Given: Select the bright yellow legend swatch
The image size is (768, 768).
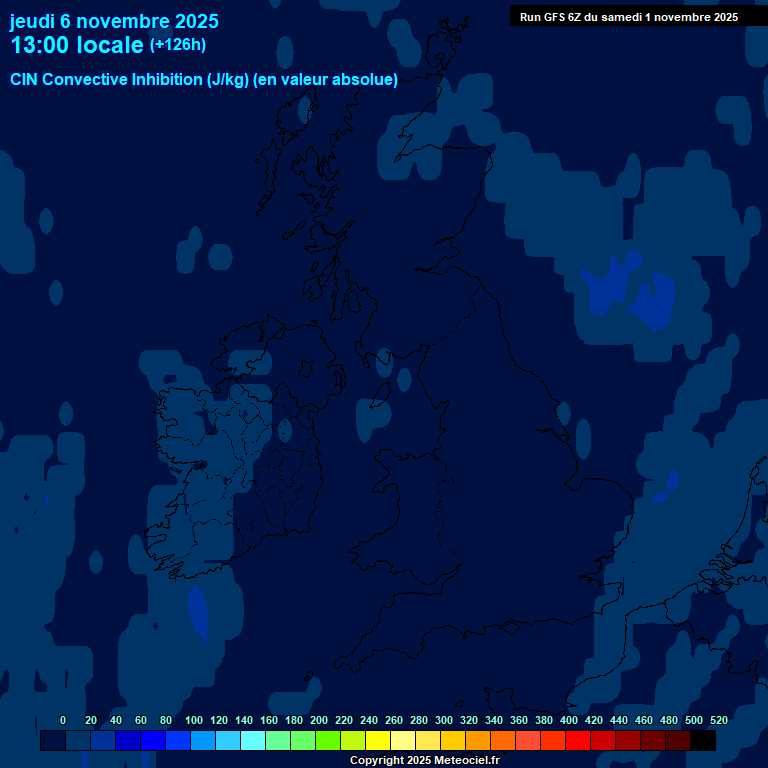Looking at the screenshot, I should [378, 741].
